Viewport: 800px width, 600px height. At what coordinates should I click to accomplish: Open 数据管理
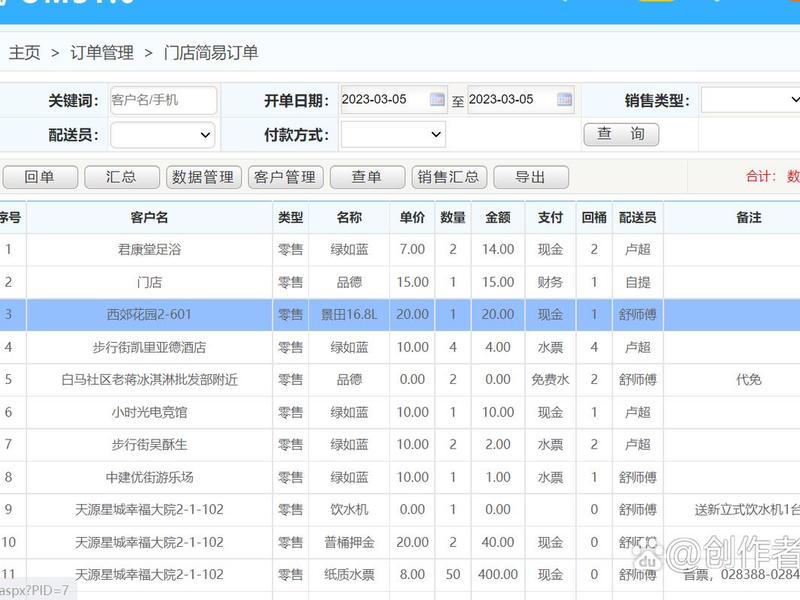[204, 177]
